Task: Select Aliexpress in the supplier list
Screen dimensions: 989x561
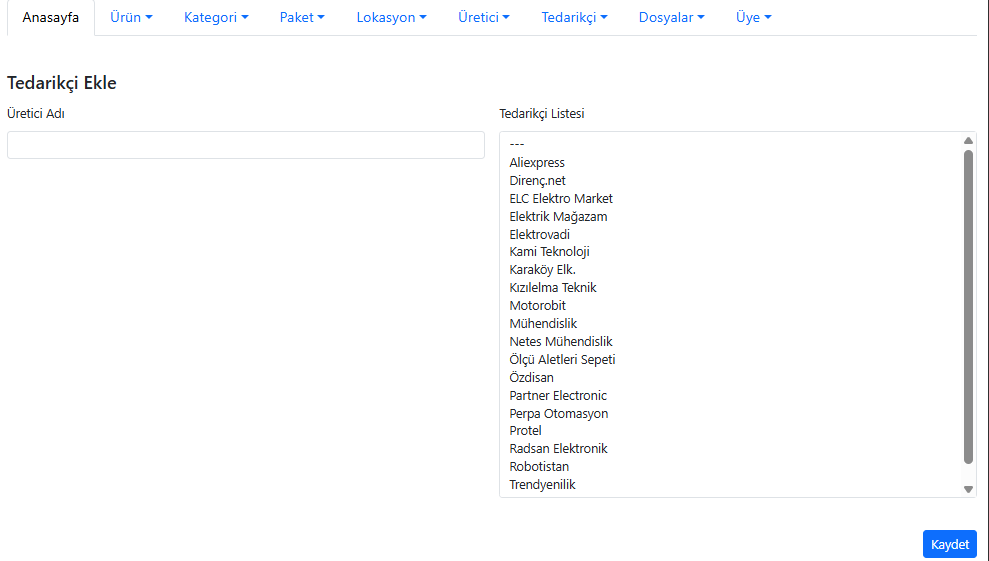Action: [537, 163]
